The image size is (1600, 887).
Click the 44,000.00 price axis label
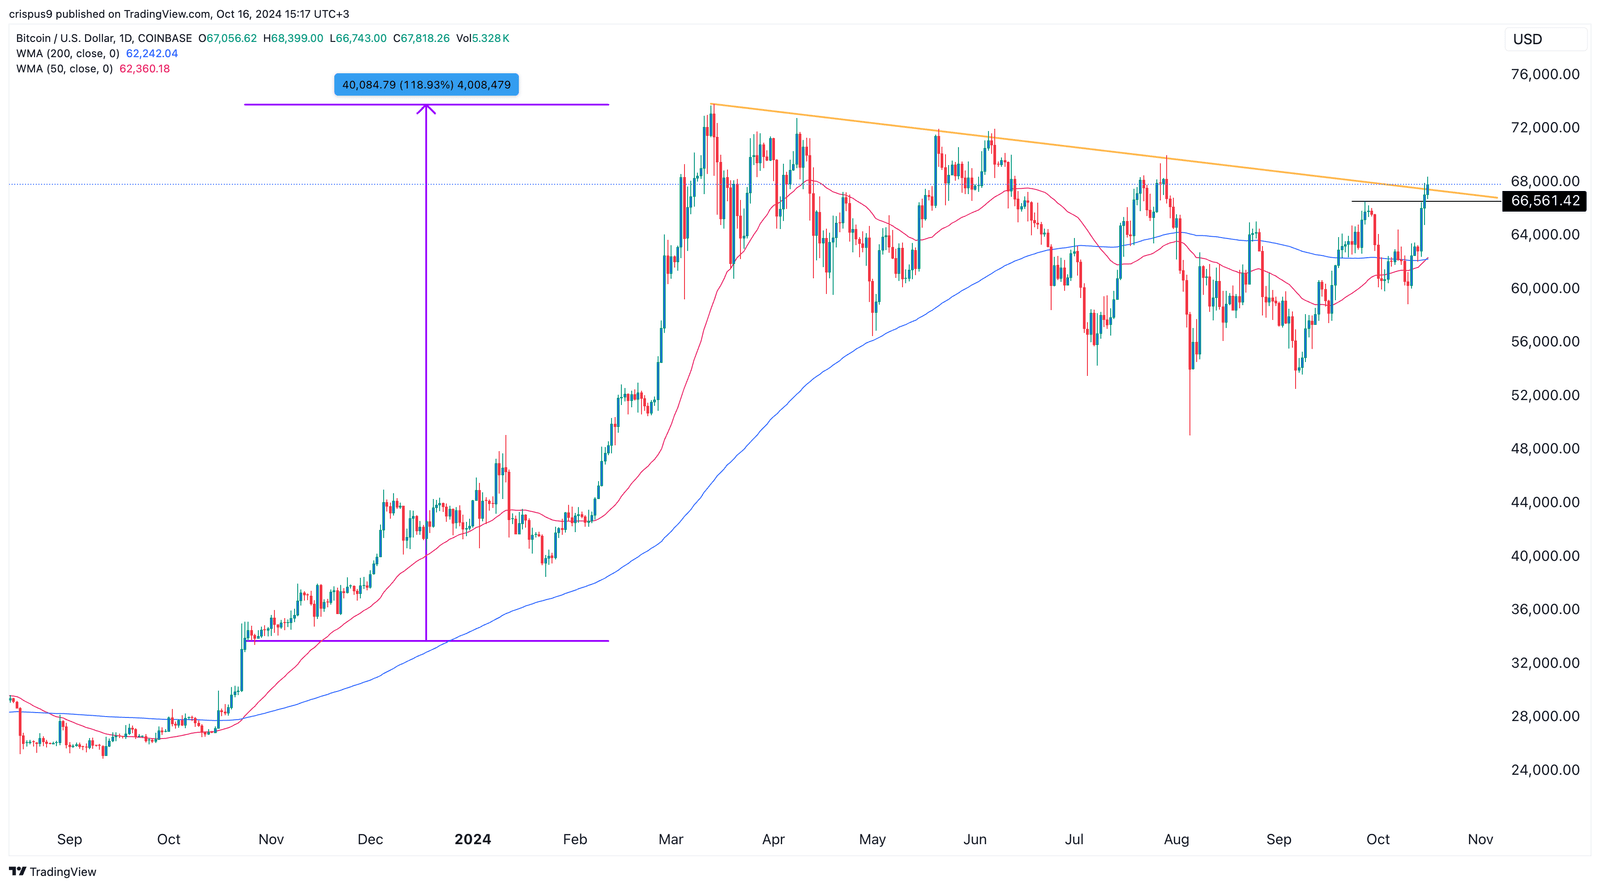(x=1545, y=502)
